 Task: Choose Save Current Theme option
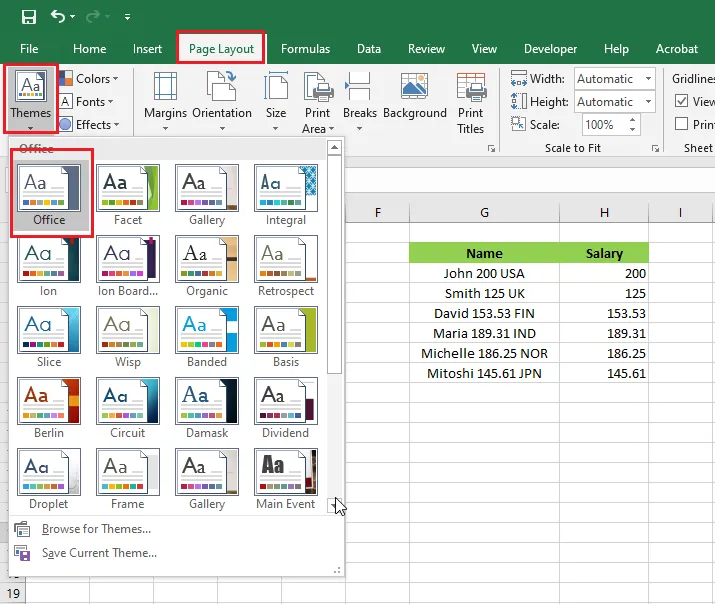click(x=99, y=553)
